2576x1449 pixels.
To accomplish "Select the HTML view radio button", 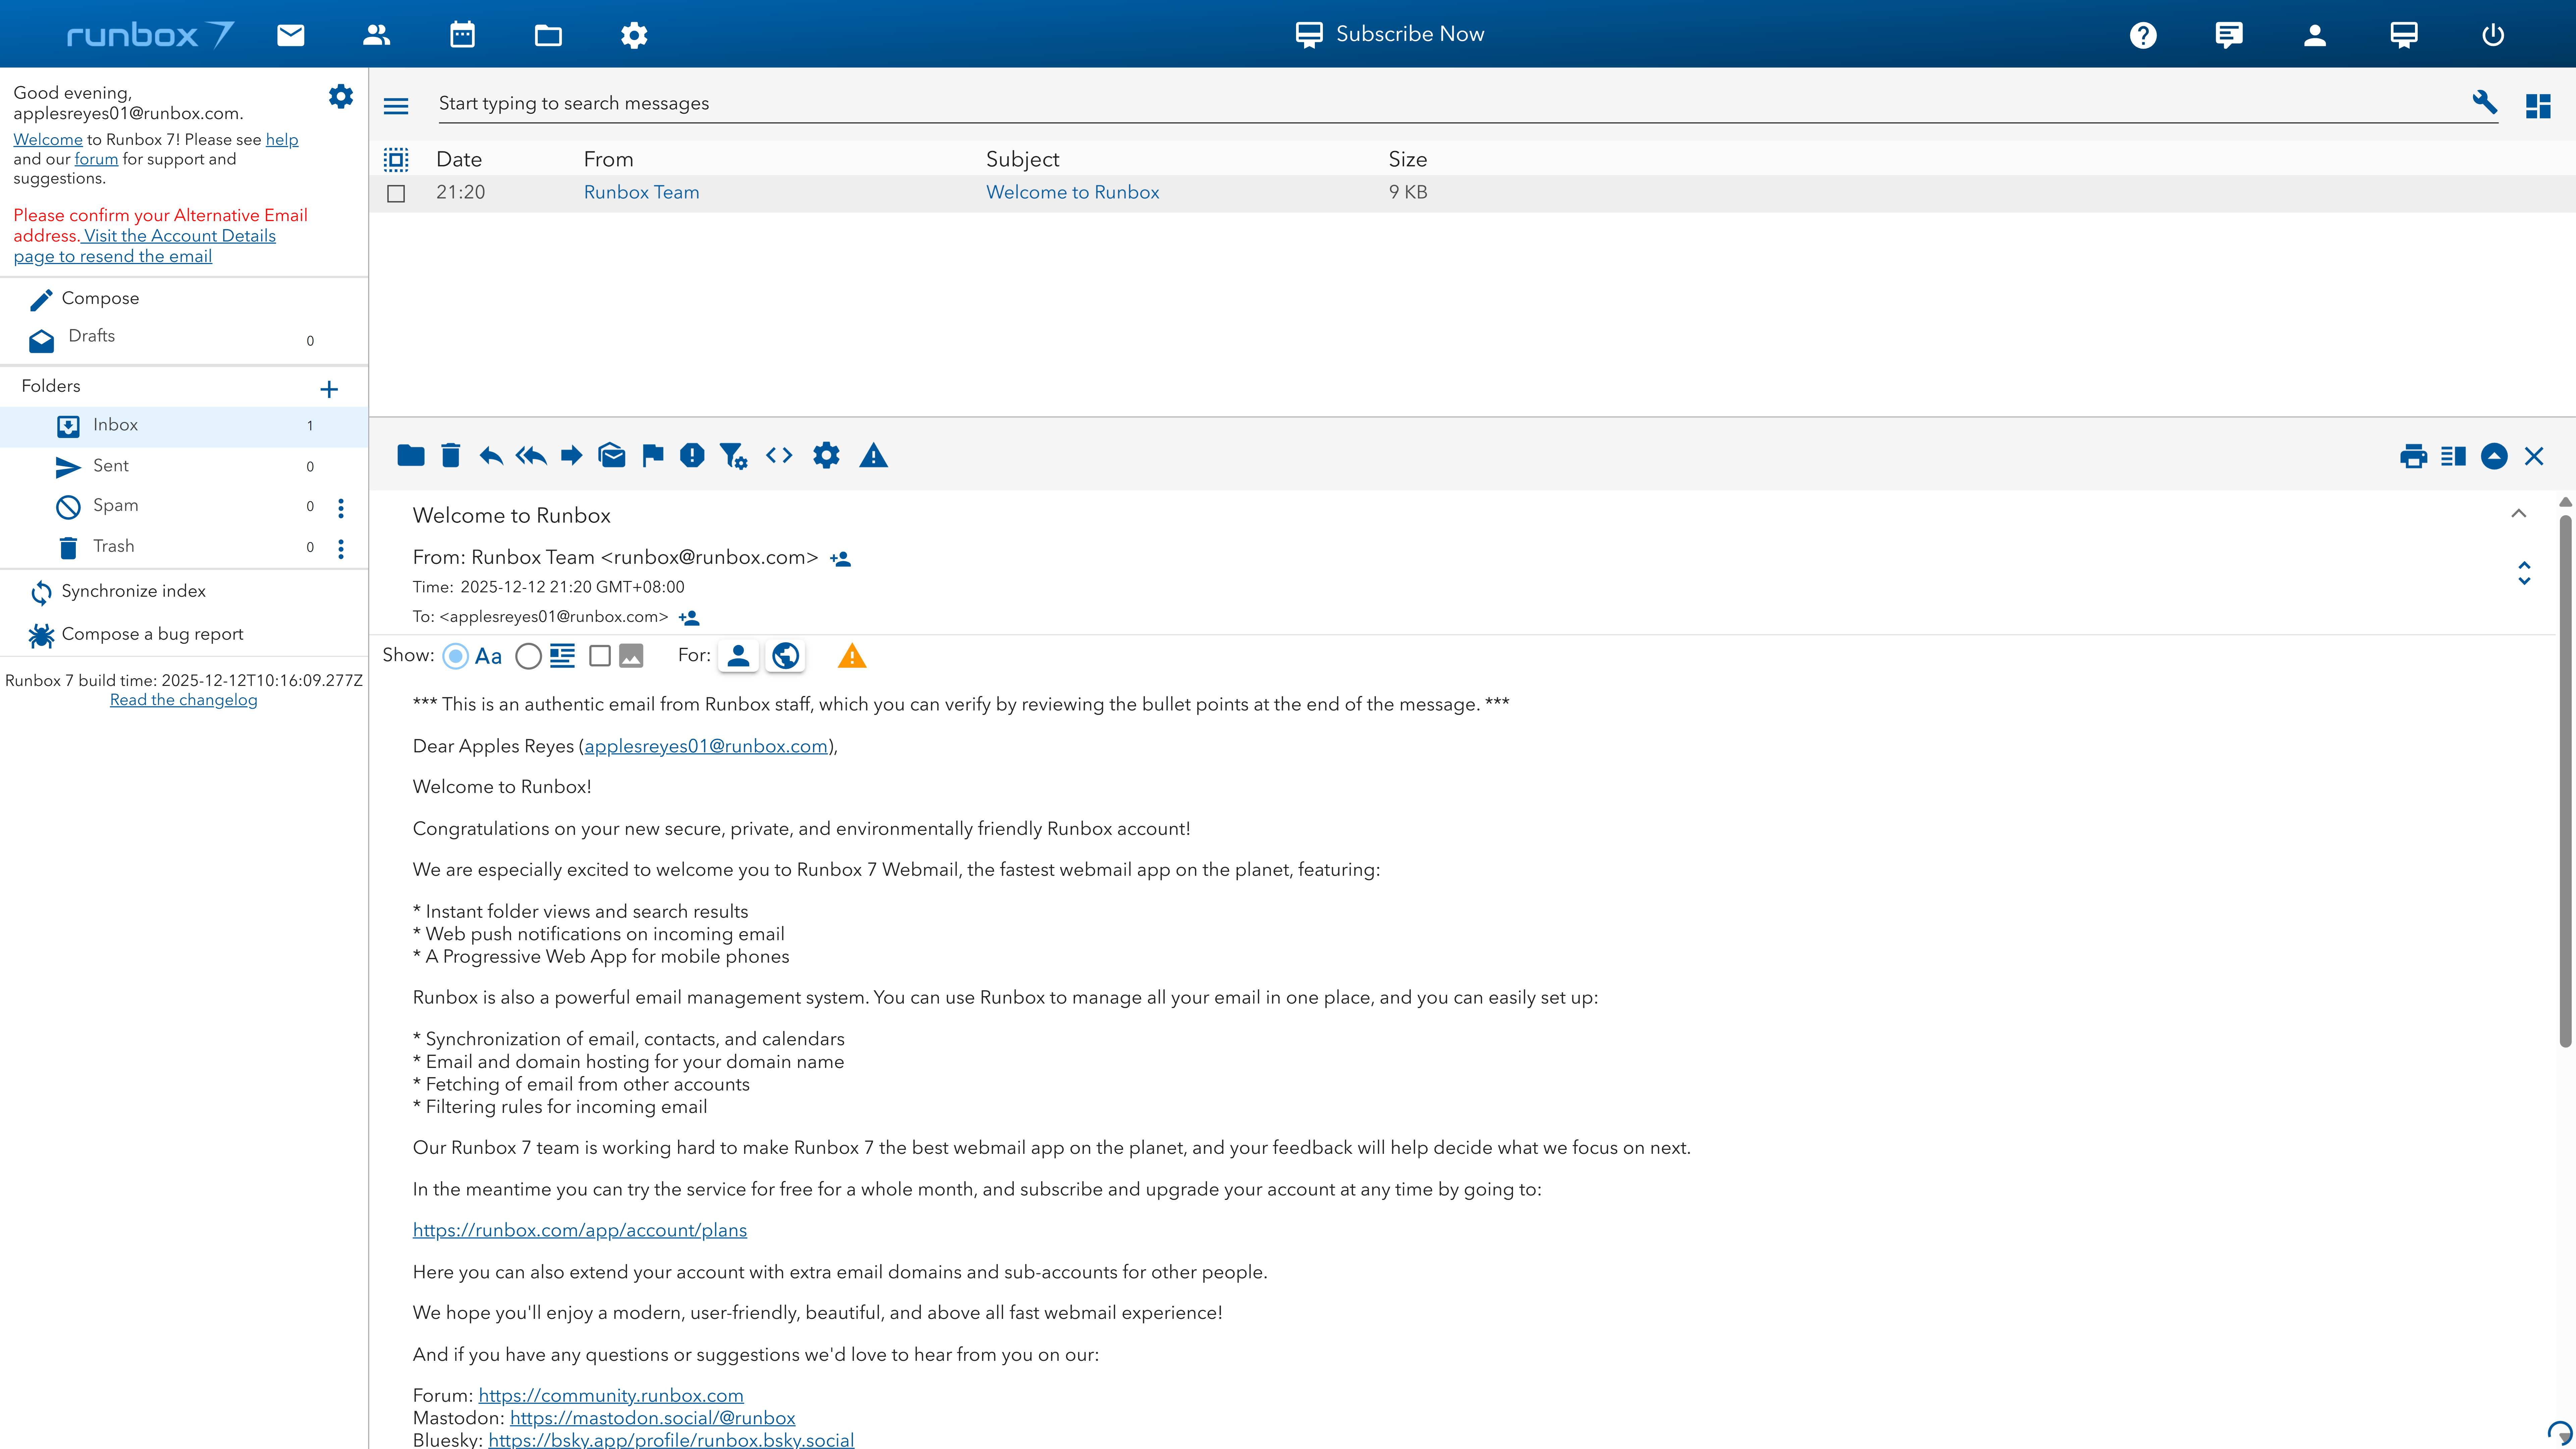I will 528,656.
